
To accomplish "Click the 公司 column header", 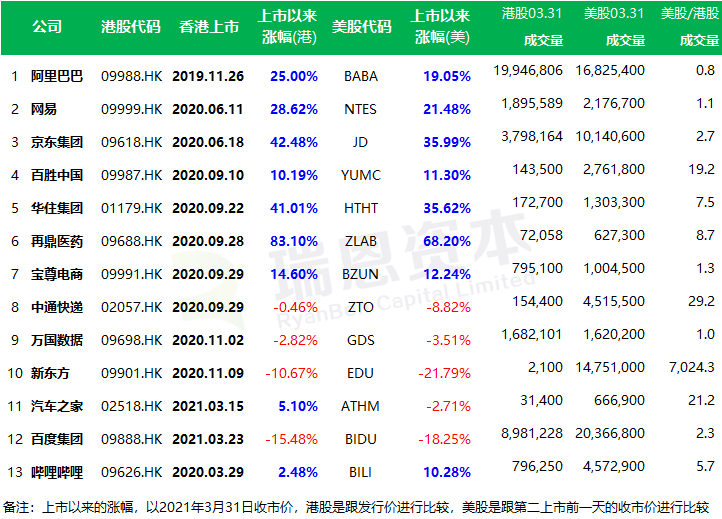I will point(47,27).
